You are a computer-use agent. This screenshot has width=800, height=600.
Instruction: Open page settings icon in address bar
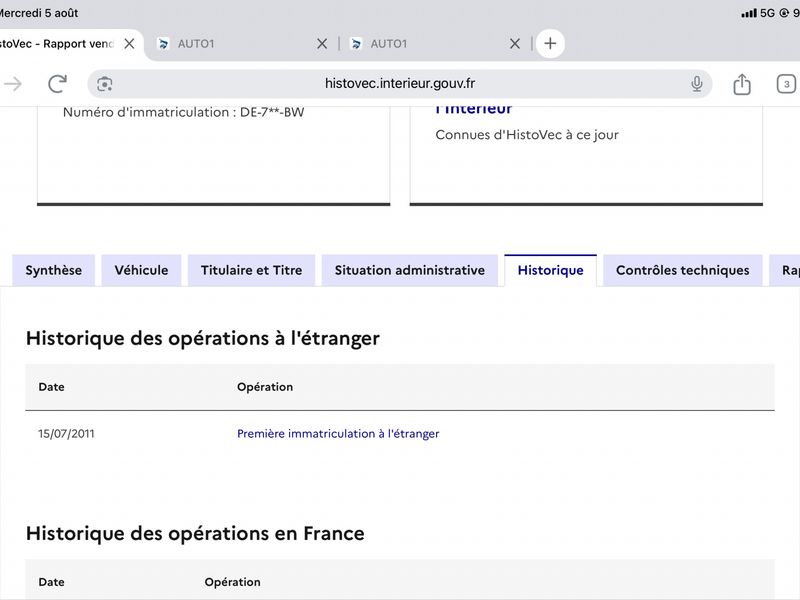point(105,84)
